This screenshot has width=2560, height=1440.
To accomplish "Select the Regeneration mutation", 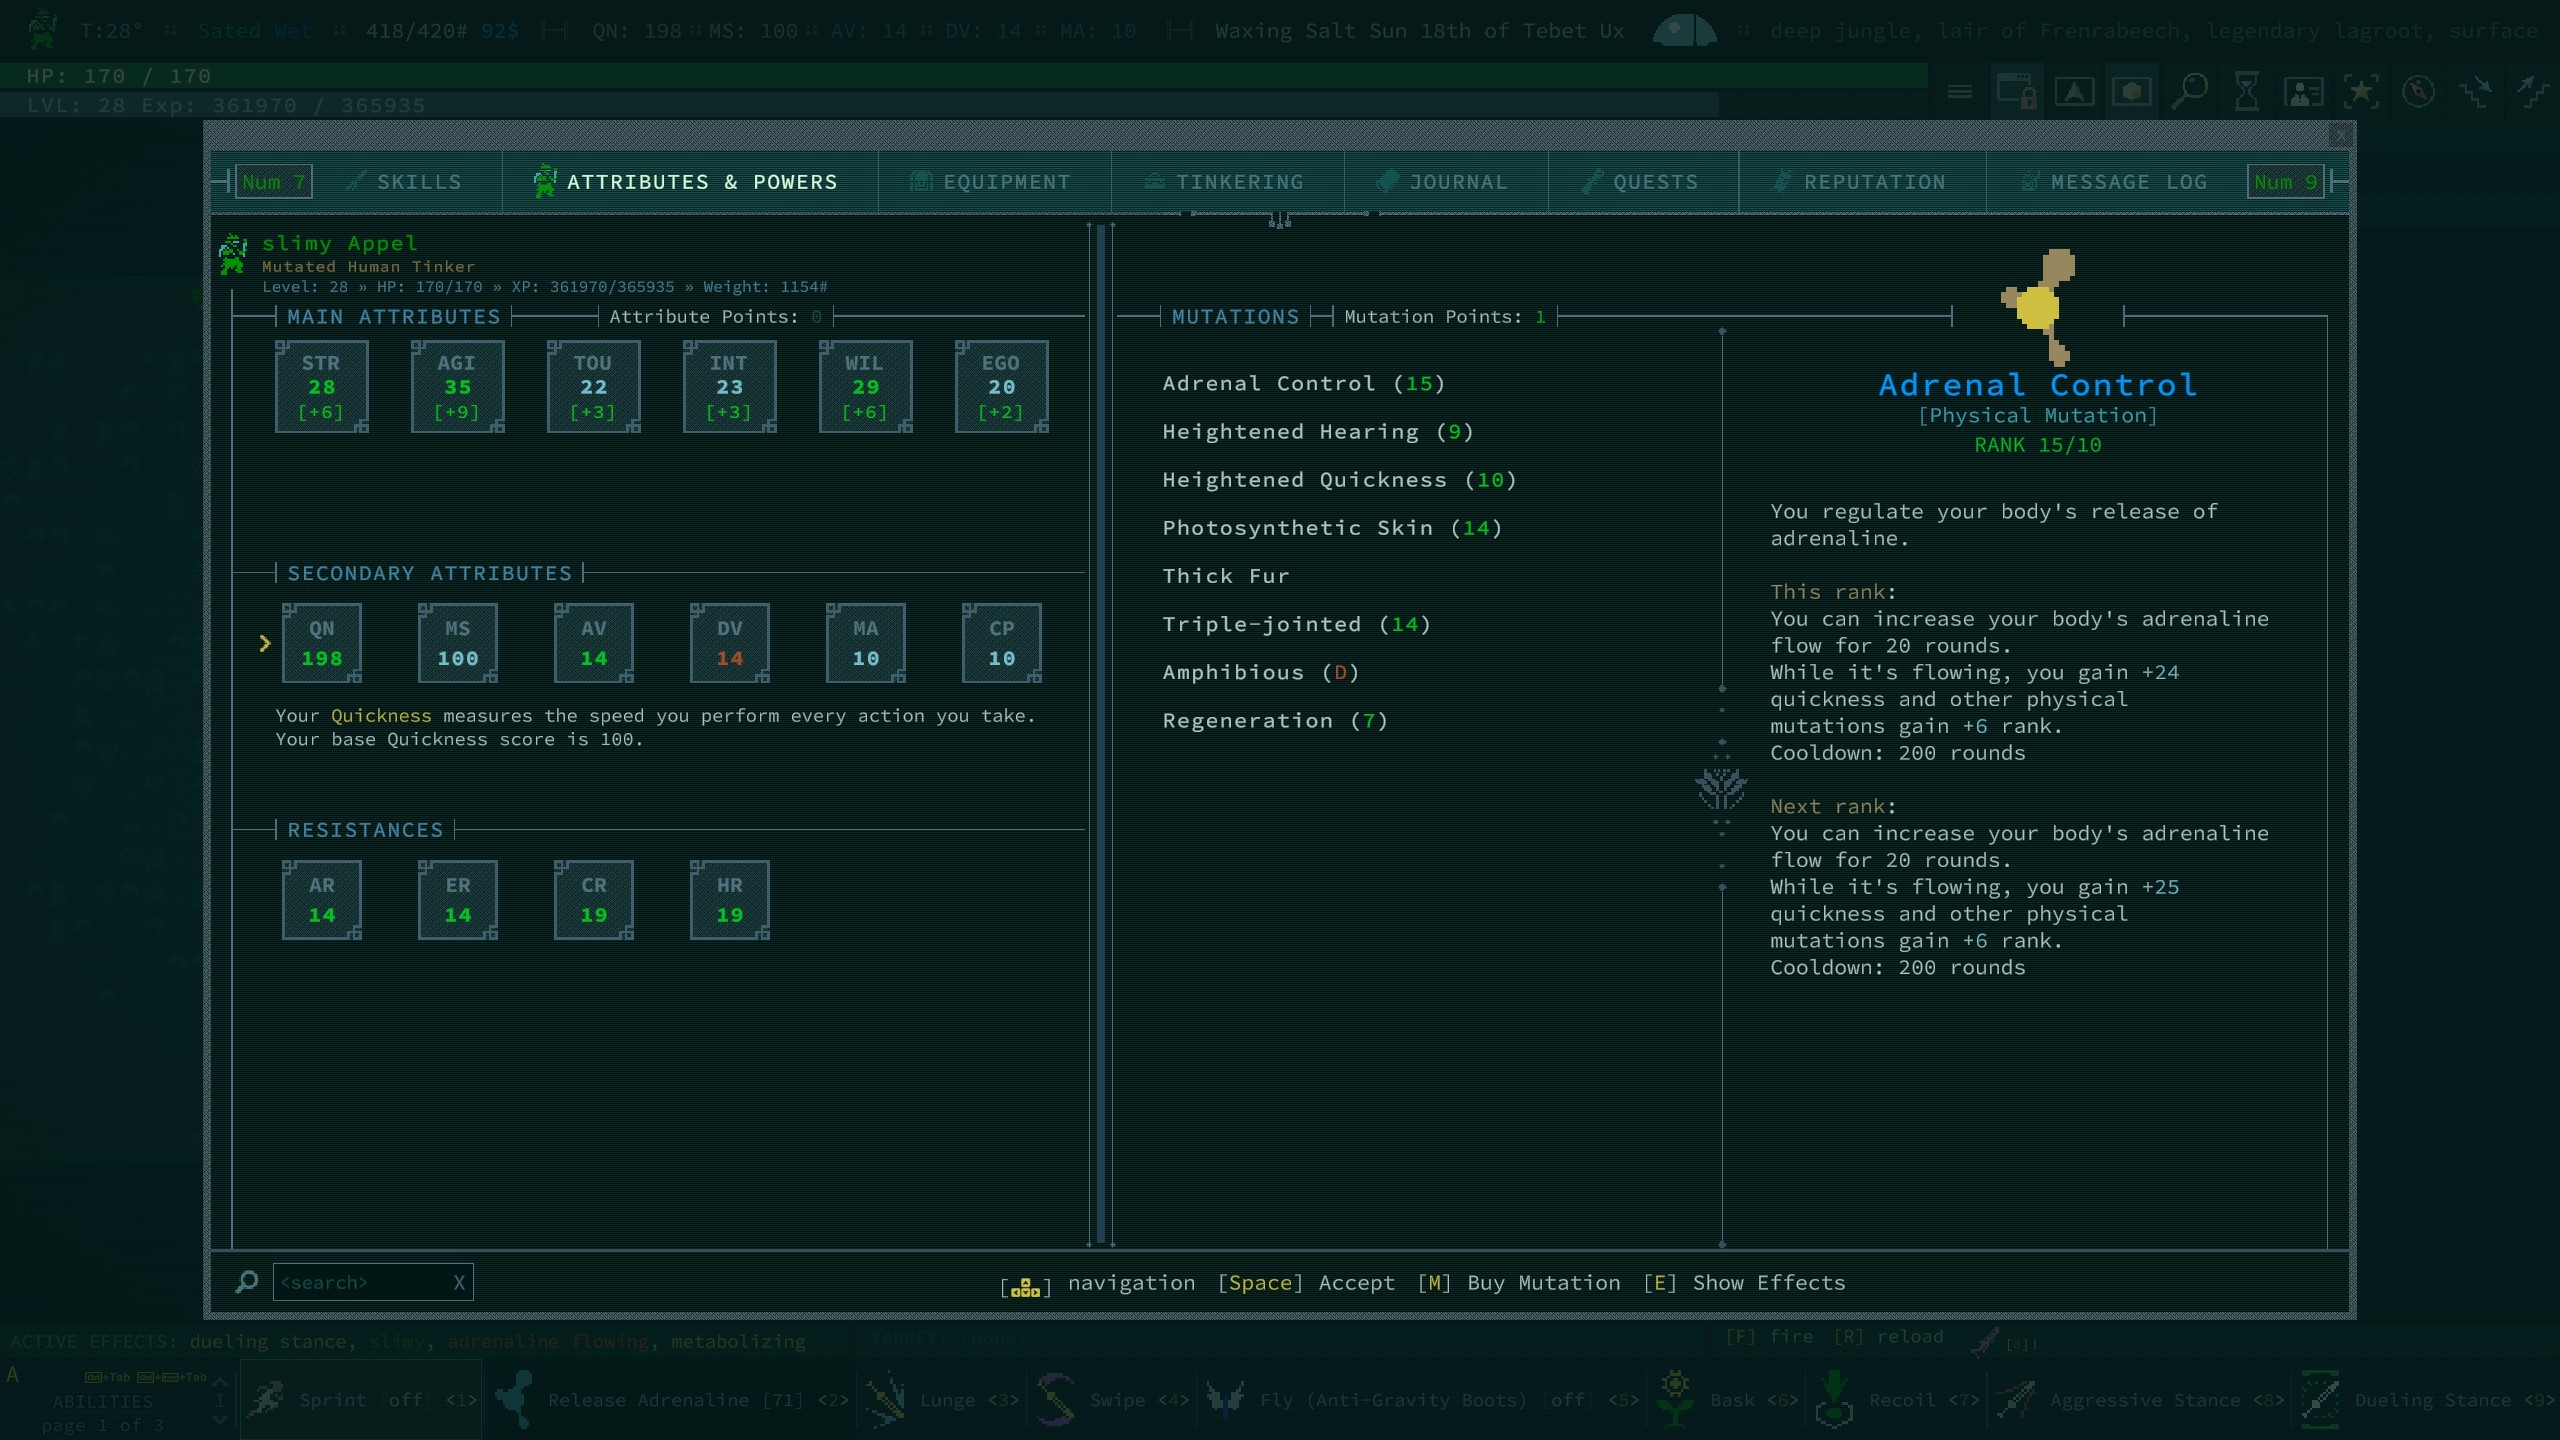I will [x=1275, y=720].
